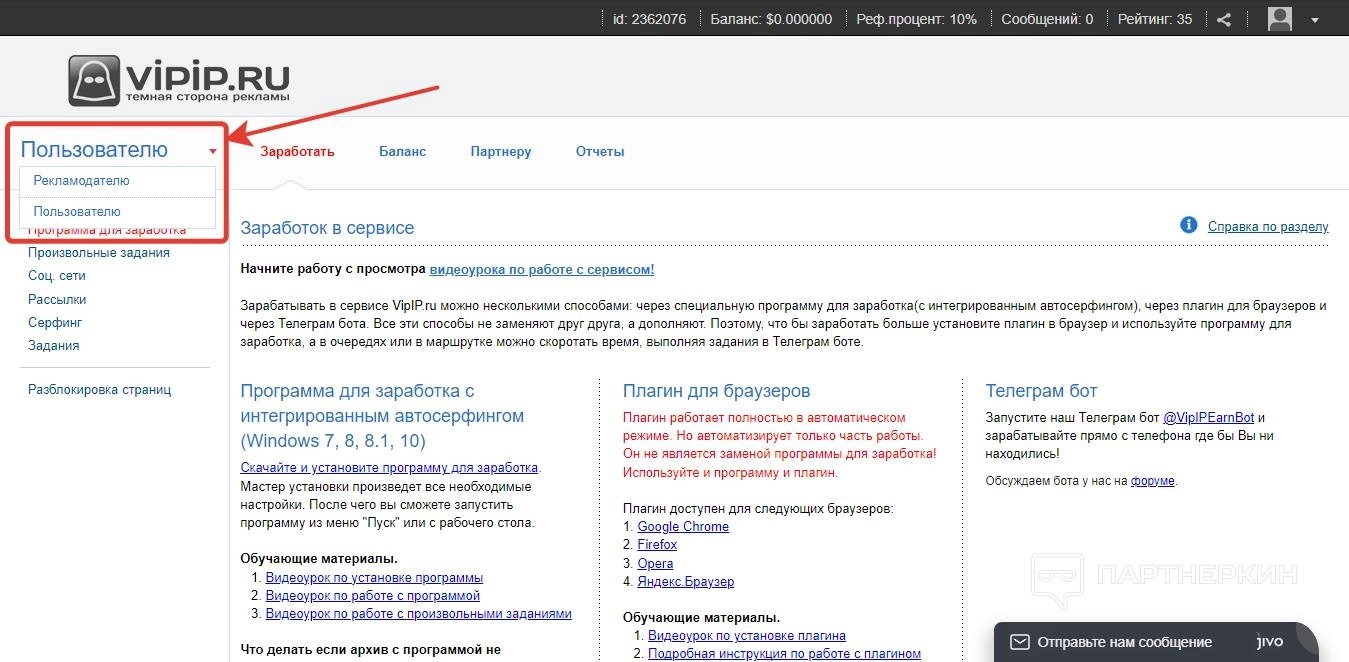Click the envelope icon in chat widget
The height and width of the screenshot is (662, 1349).
(x=1019, y=642)
